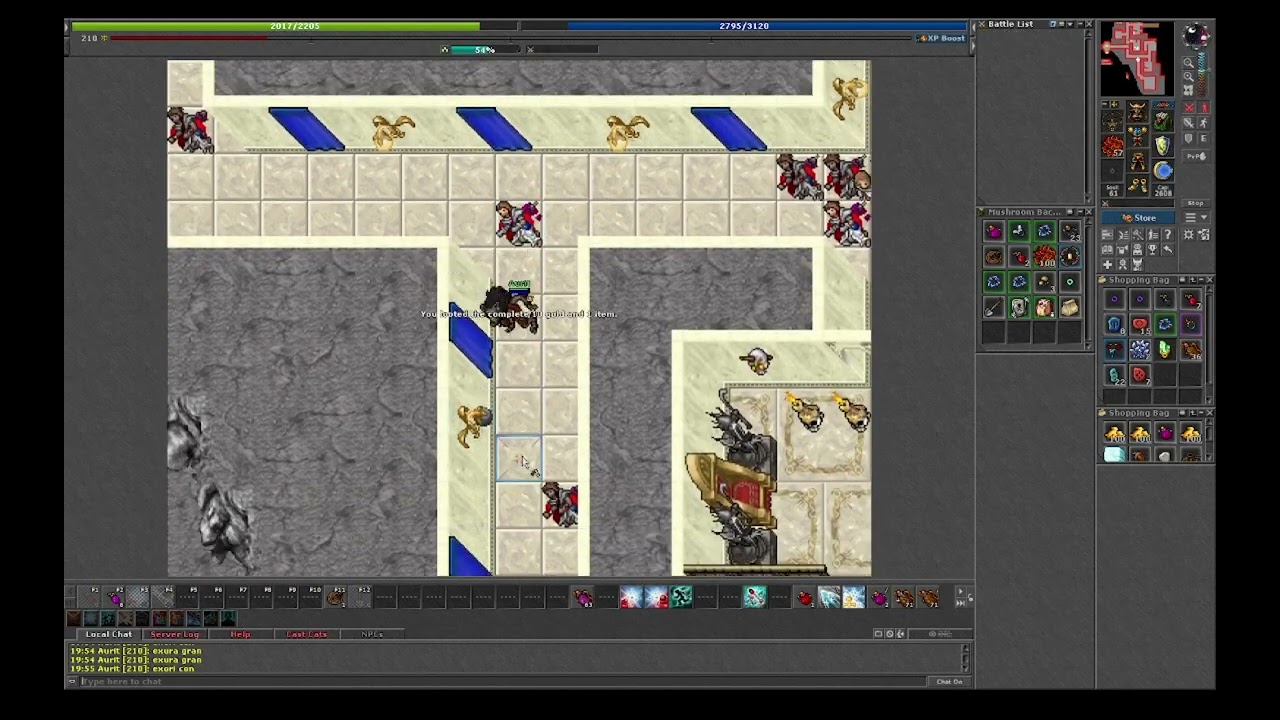Adjust the minimap floor level slider
Viewport: 1280px width, 720px height.
click(x=1202, y=74)
